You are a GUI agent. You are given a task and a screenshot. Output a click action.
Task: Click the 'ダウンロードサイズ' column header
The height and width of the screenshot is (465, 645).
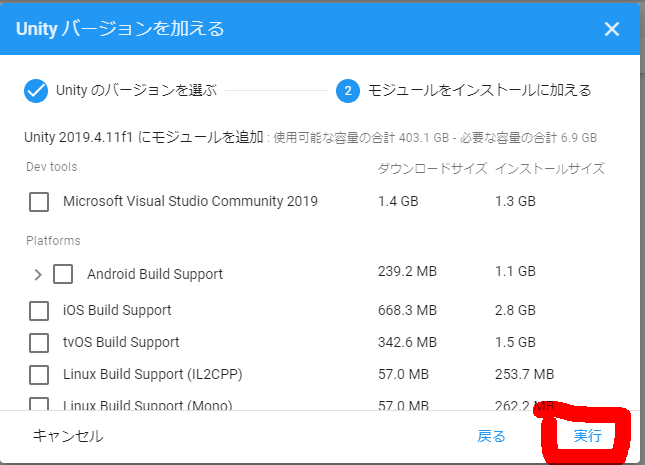(432, 168)
